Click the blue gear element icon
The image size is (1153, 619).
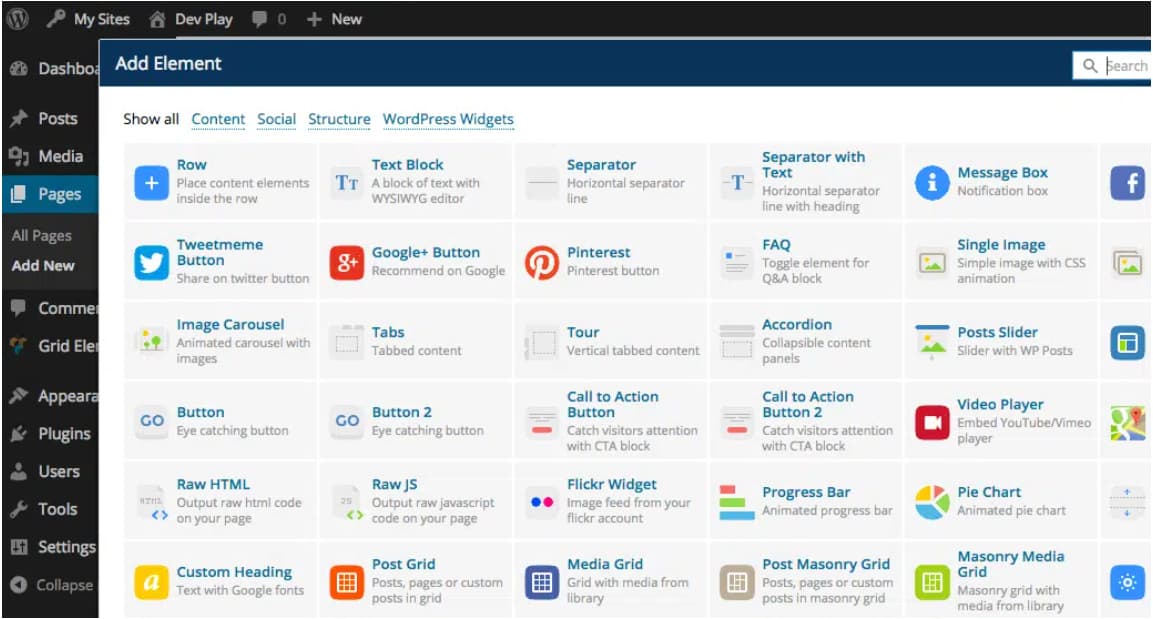pos(1127,582)
